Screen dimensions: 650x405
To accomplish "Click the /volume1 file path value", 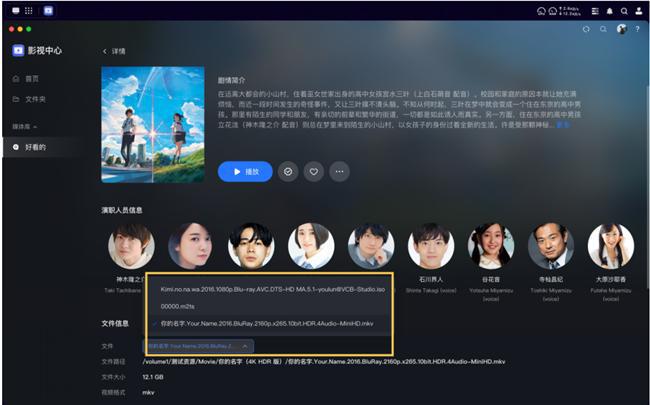I will point(324,362).
